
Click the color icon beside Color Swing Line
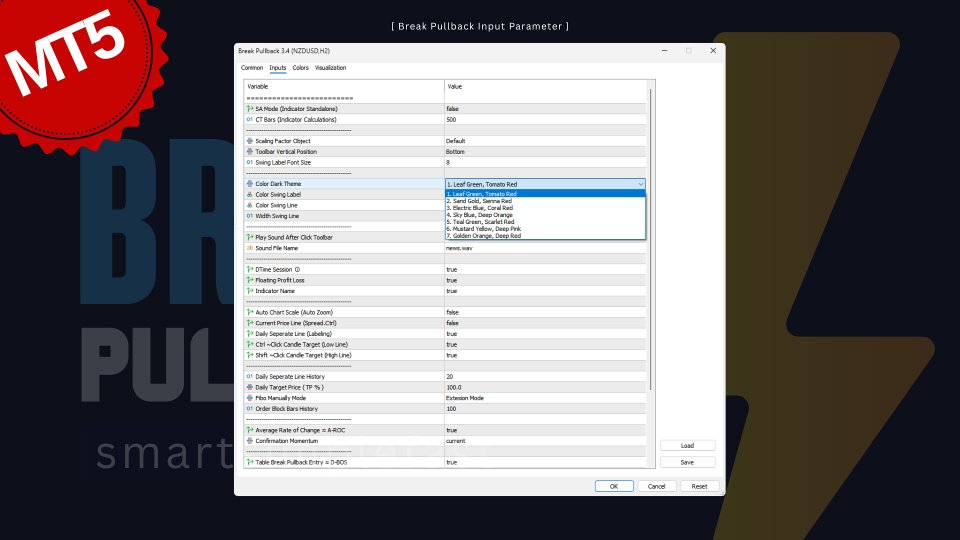250,205
